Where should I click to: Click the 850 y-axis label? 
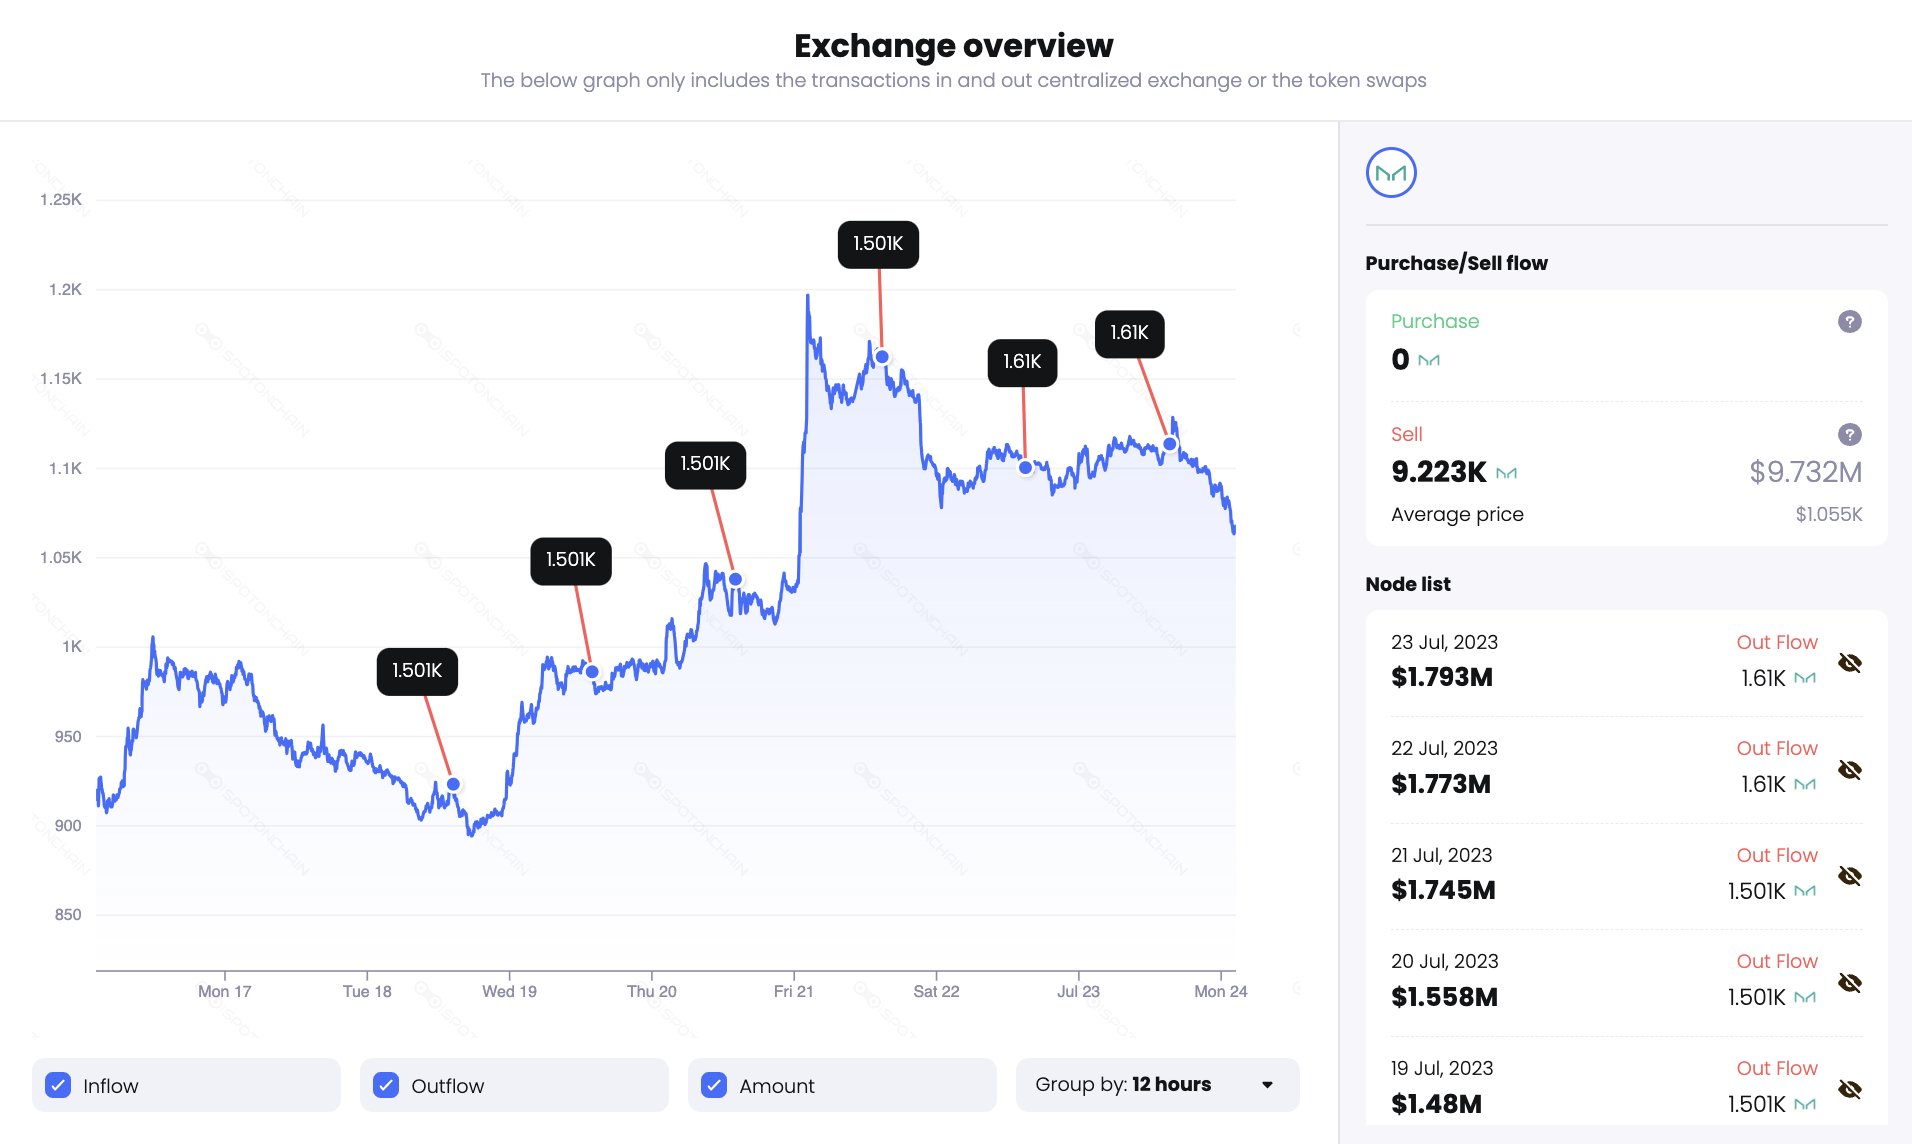(x=68, y=915)
